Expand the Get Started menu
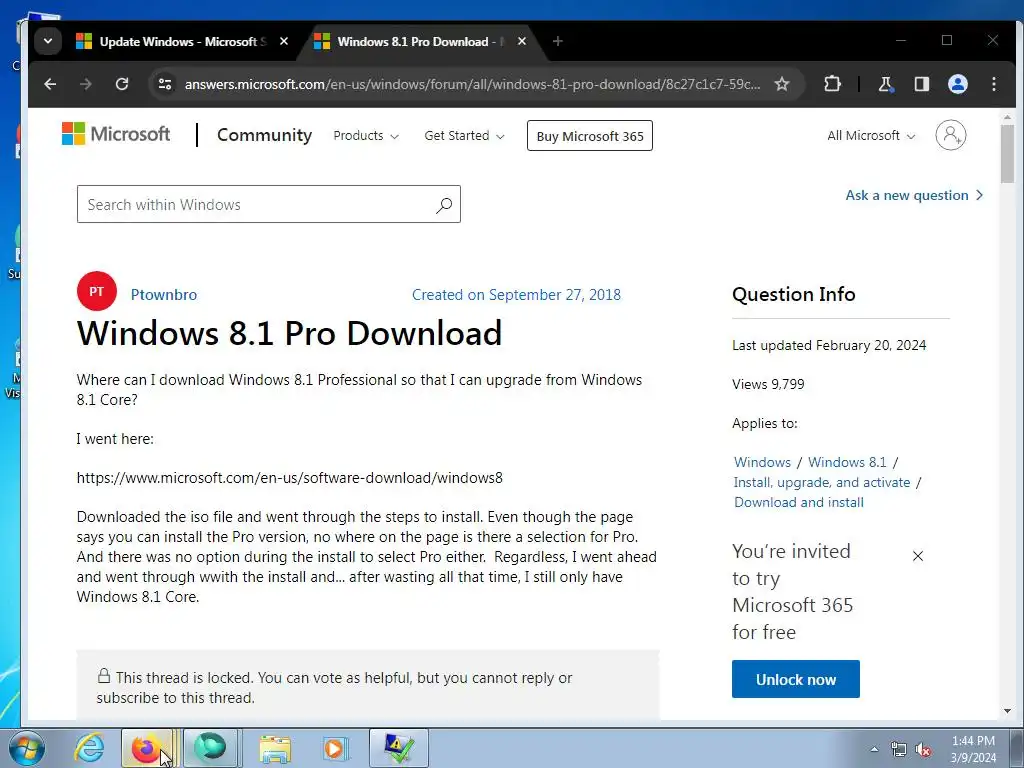 pos(464,136)
